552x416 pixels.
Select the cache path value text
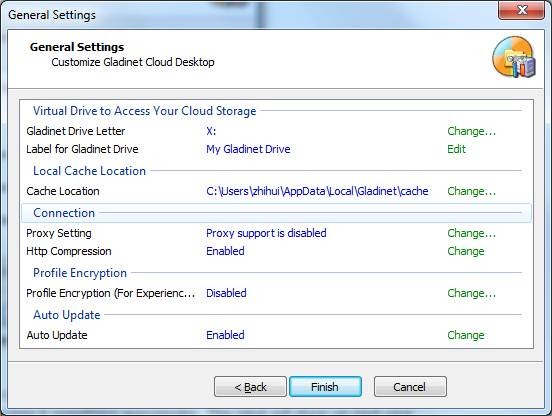click(317, 191)
